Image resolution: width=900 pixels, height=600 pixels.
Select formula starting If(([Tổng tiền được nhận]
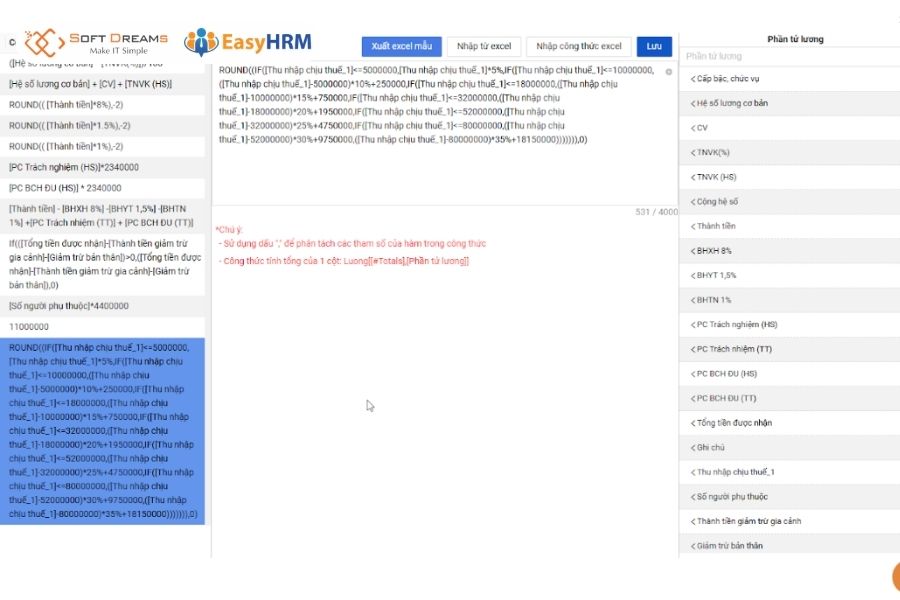tap(102, 264)
